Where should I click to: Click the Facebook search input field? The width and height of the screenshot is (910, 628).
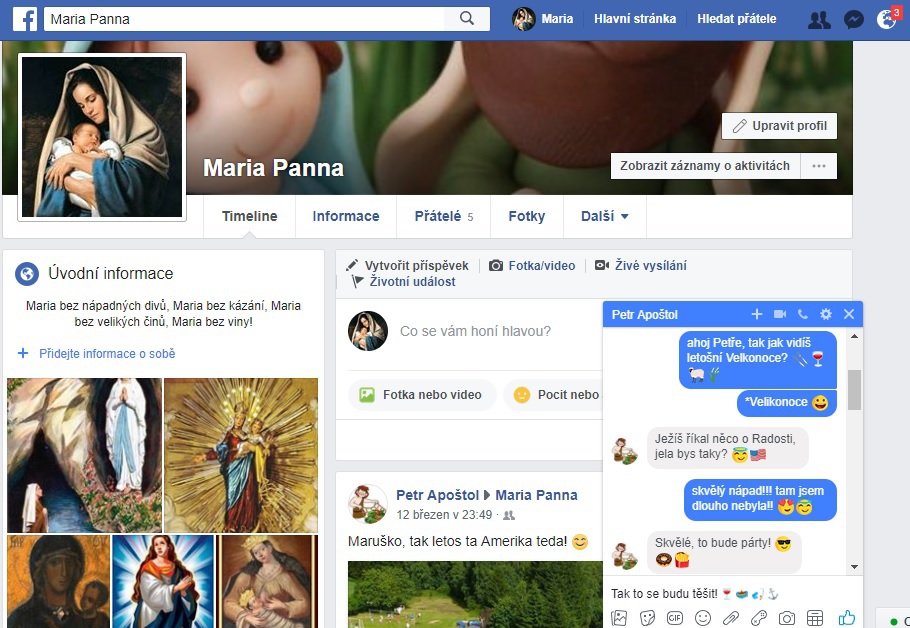(x=244, y=19)
